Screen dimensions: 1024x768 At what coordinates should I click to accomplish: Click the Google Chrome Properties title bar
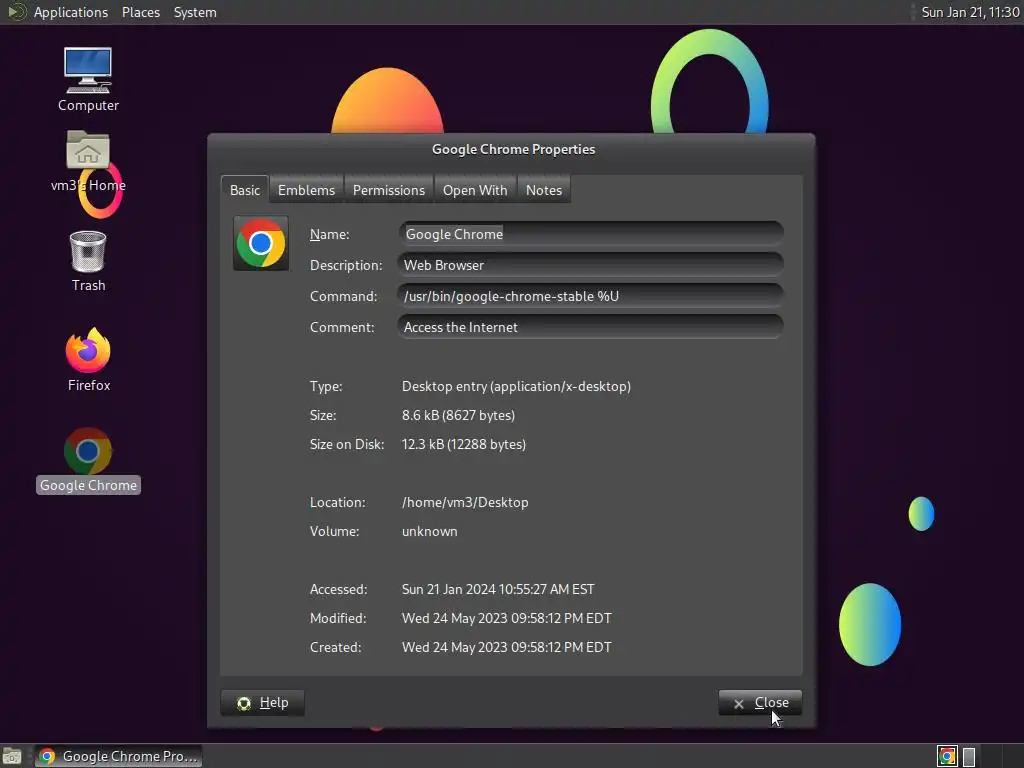point(513,150)
